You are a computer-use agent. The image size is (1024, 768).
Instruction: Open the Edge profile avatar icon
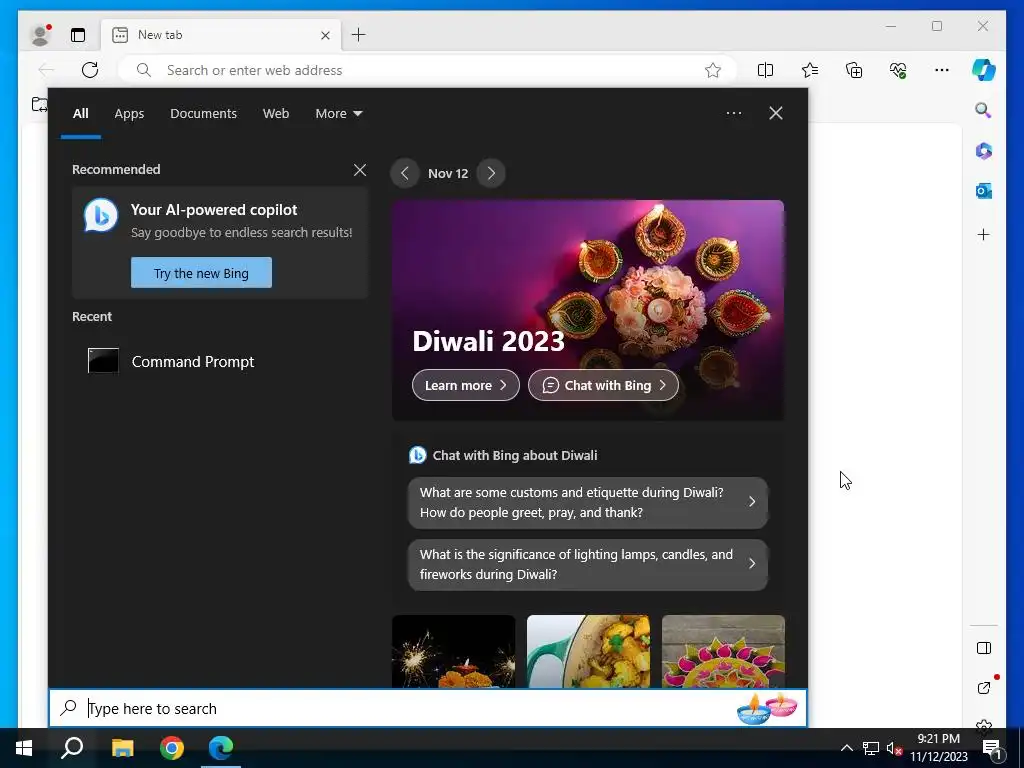coord(40,35)
